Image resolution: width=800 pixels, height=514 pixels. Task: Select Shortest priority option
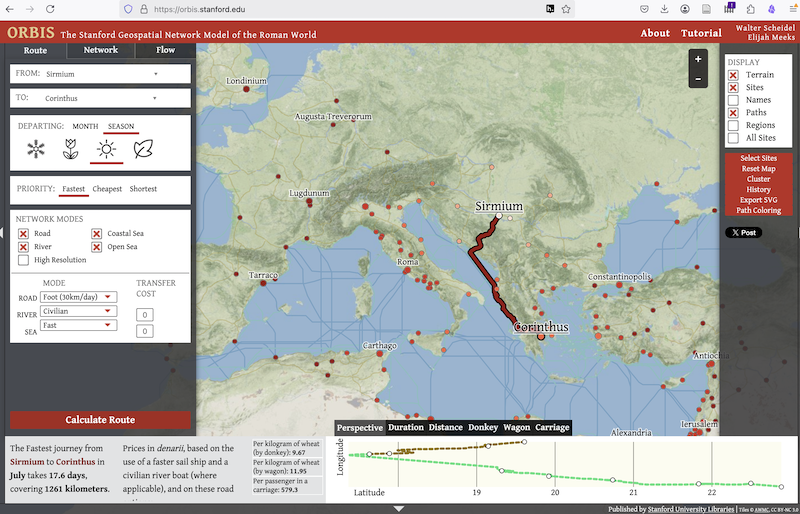click(143, 189)
